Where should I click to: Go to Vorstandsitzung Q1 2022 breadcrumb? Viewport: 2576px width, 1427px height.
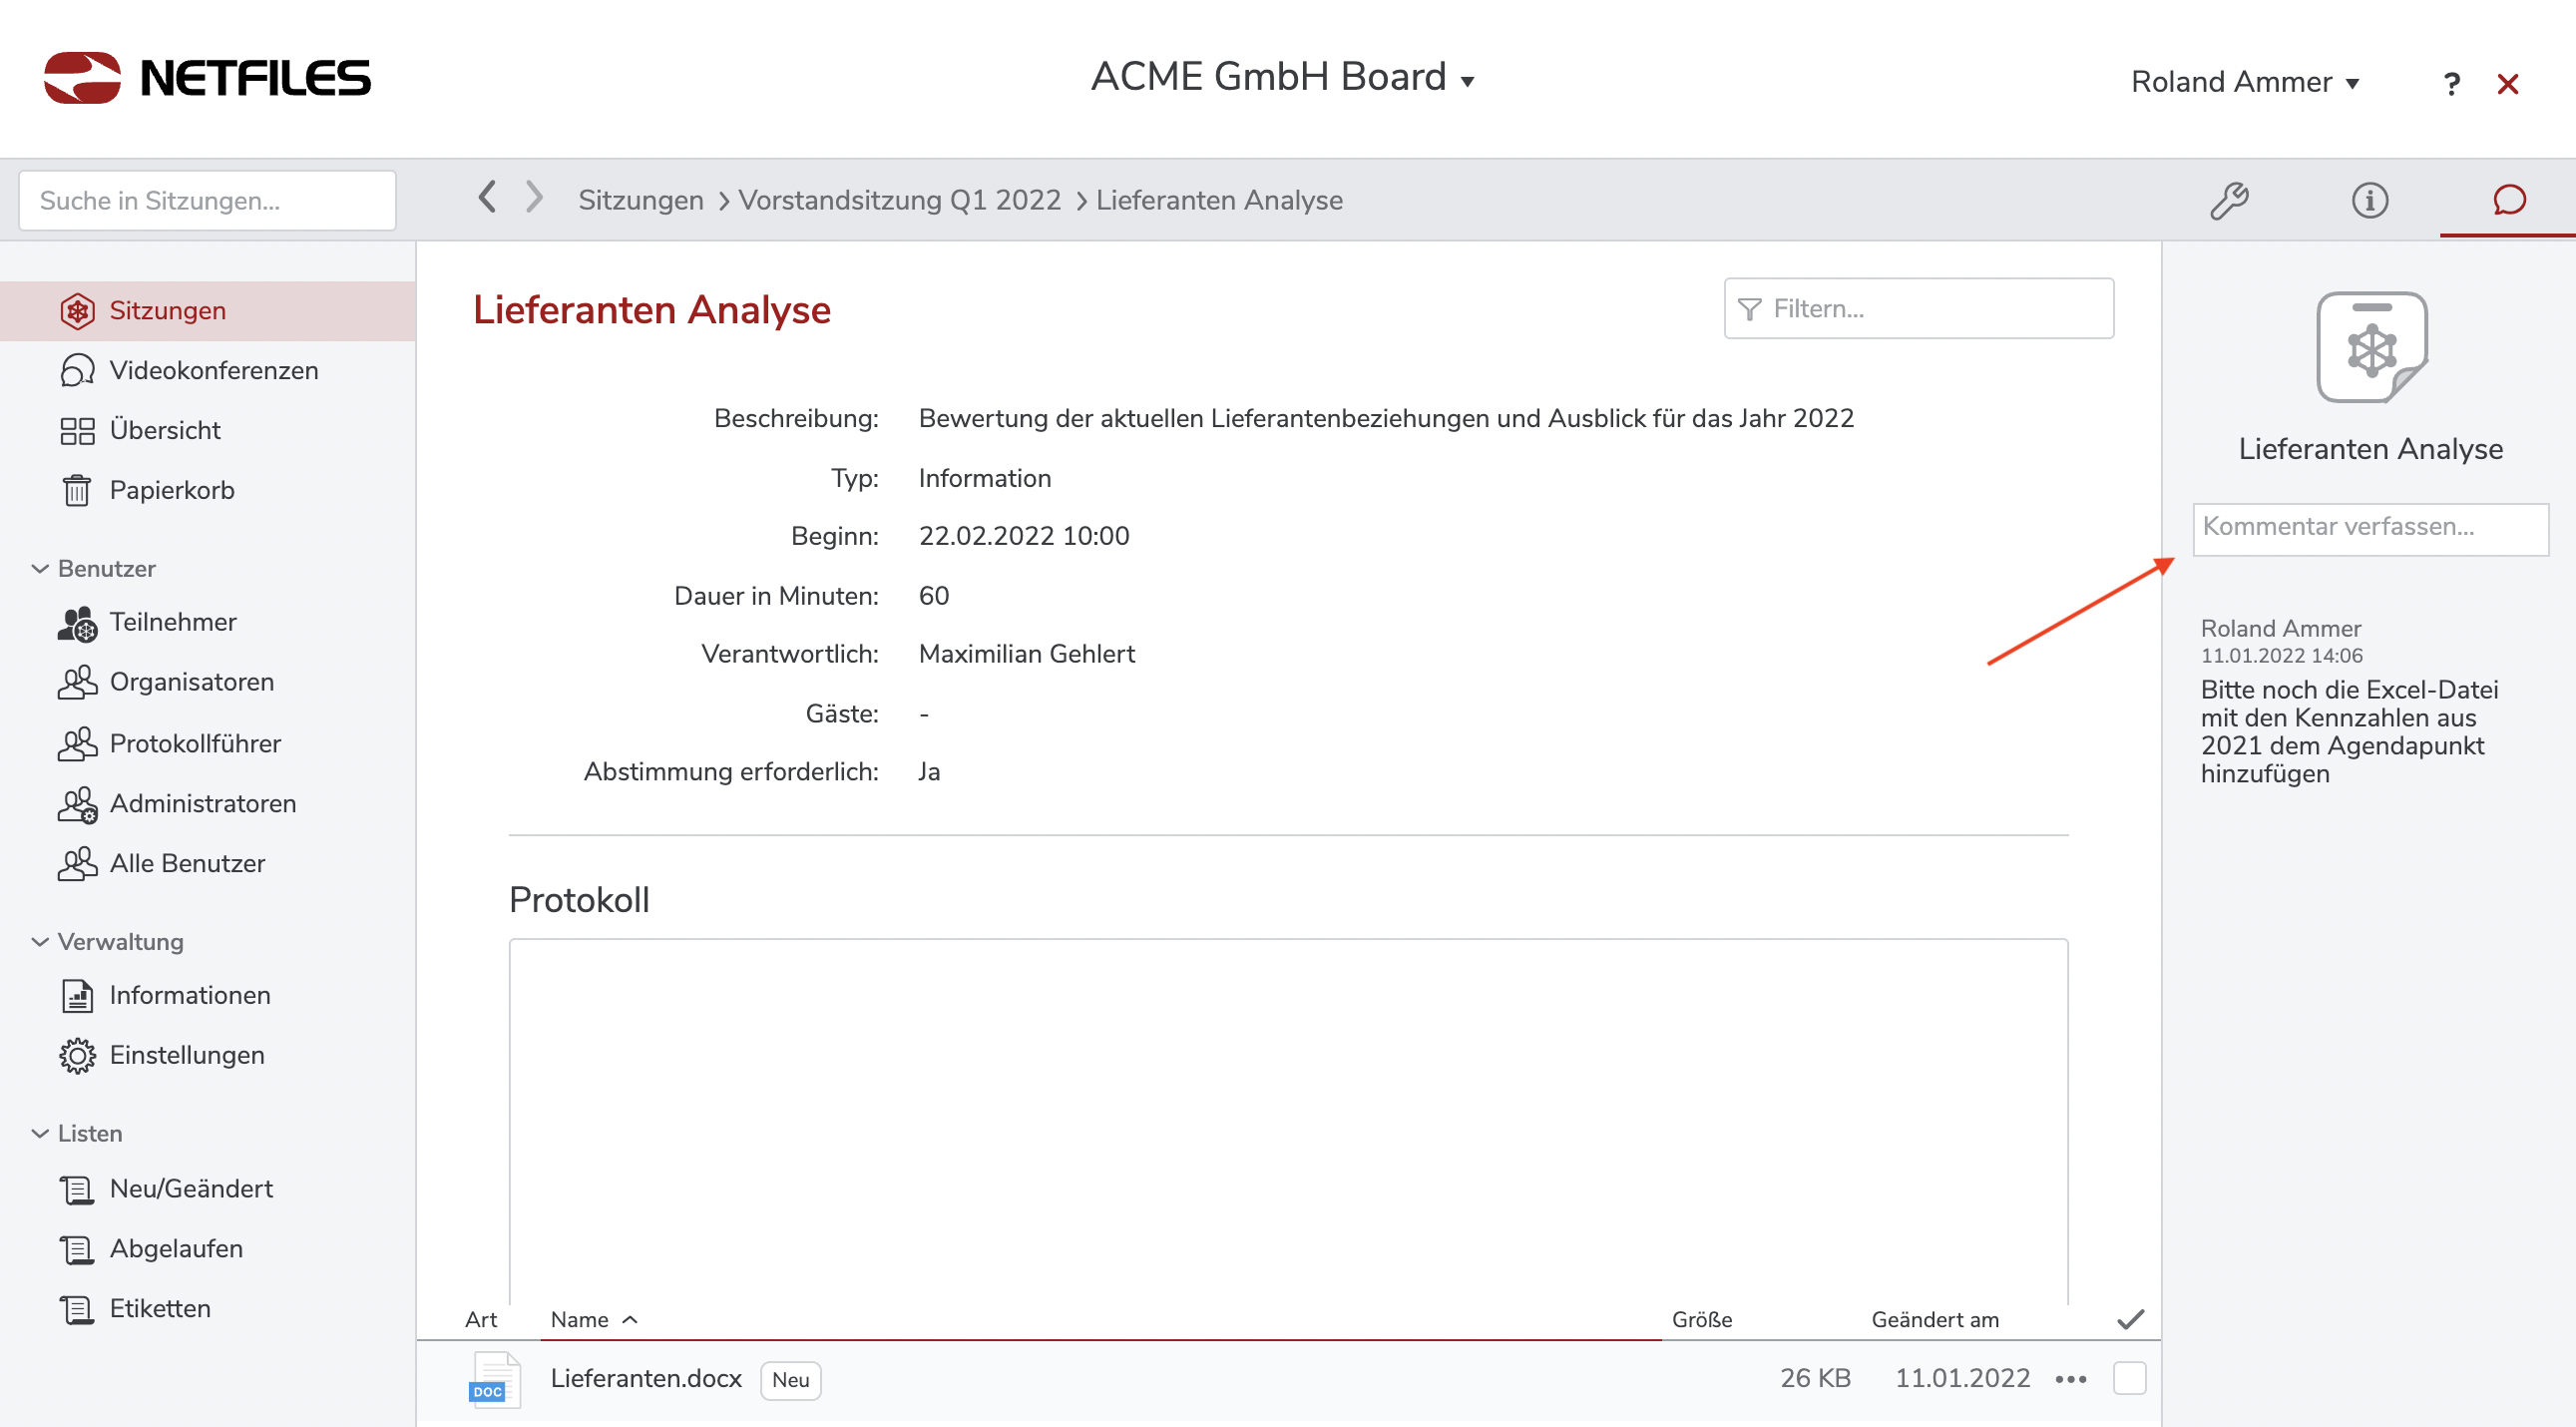pos(899,200)
